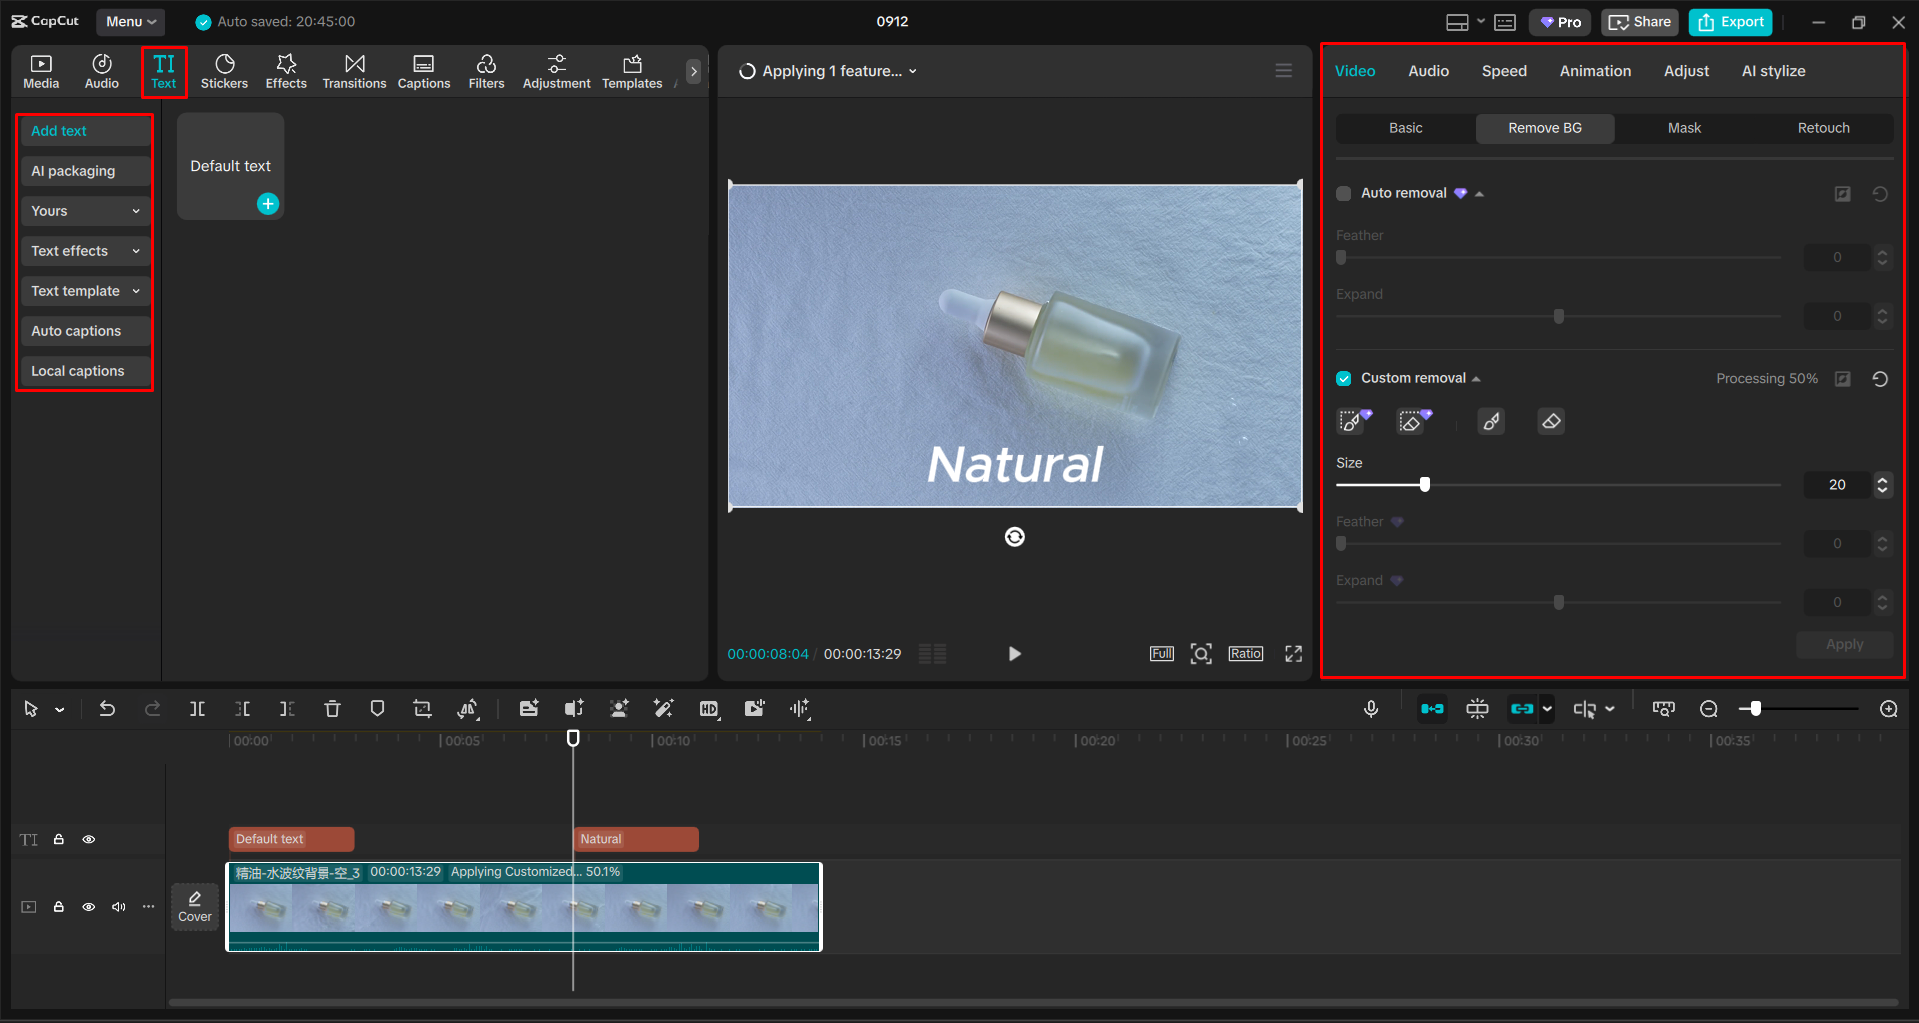Open the Animation tab
1919x1023 pixels.
[1594, 70]
